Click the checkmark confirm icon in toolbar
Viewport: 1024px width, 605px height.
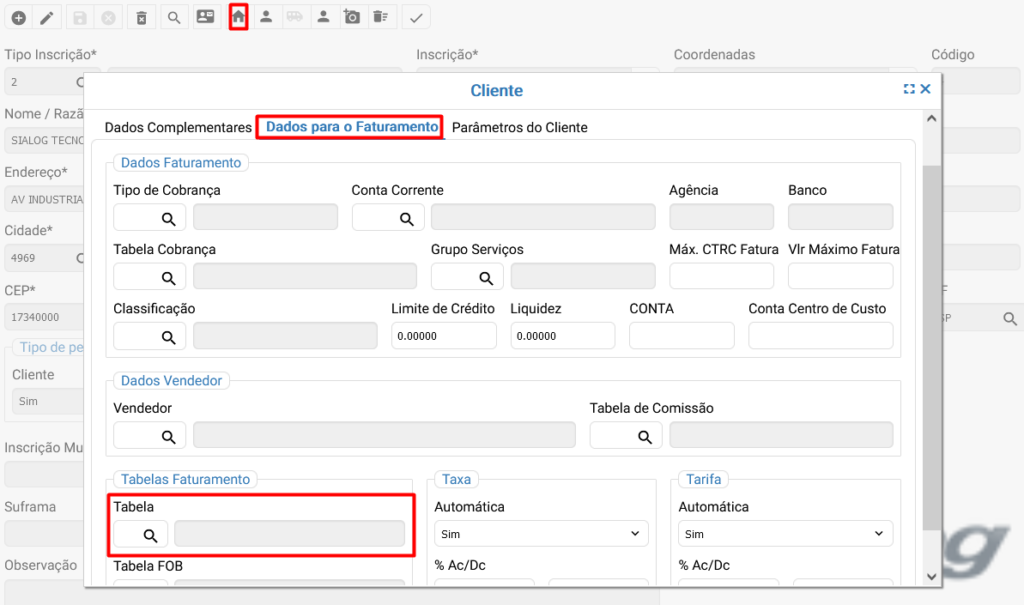pos(417,17)
